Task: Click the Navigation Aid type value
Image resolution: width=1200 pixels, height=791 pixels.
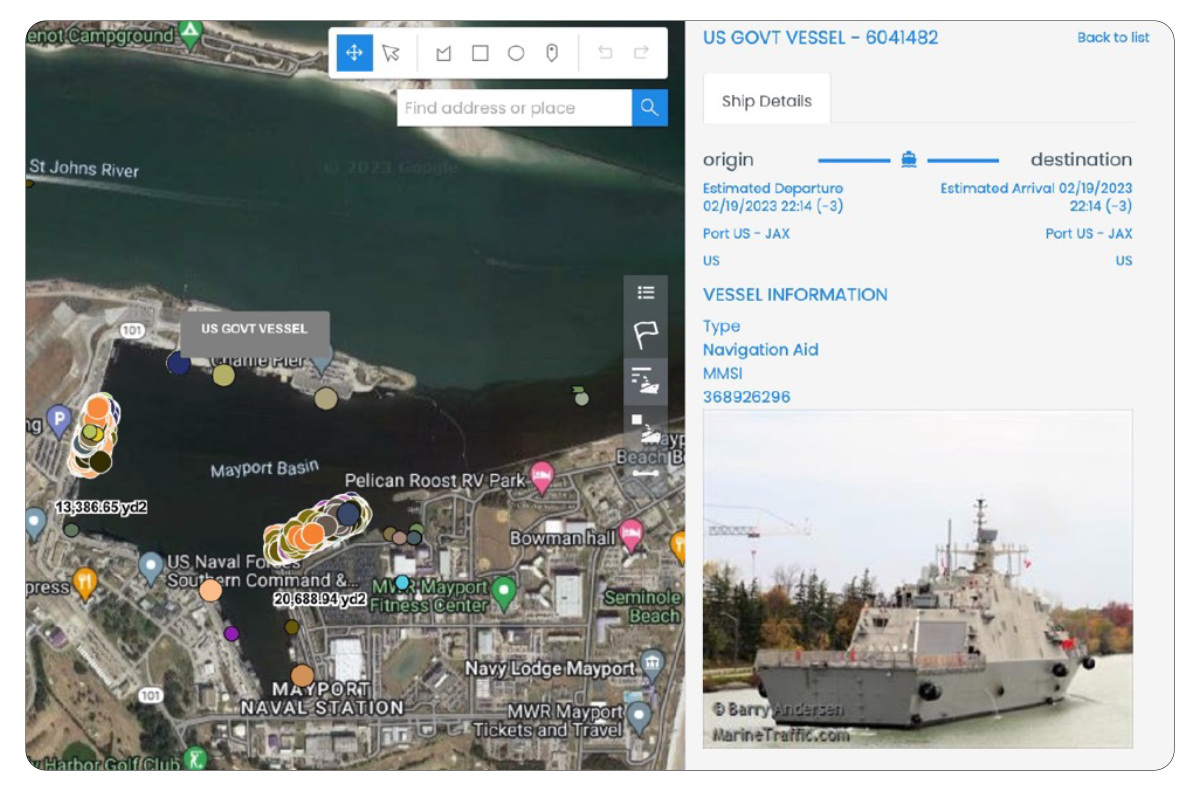Action: tap(760, 350)
